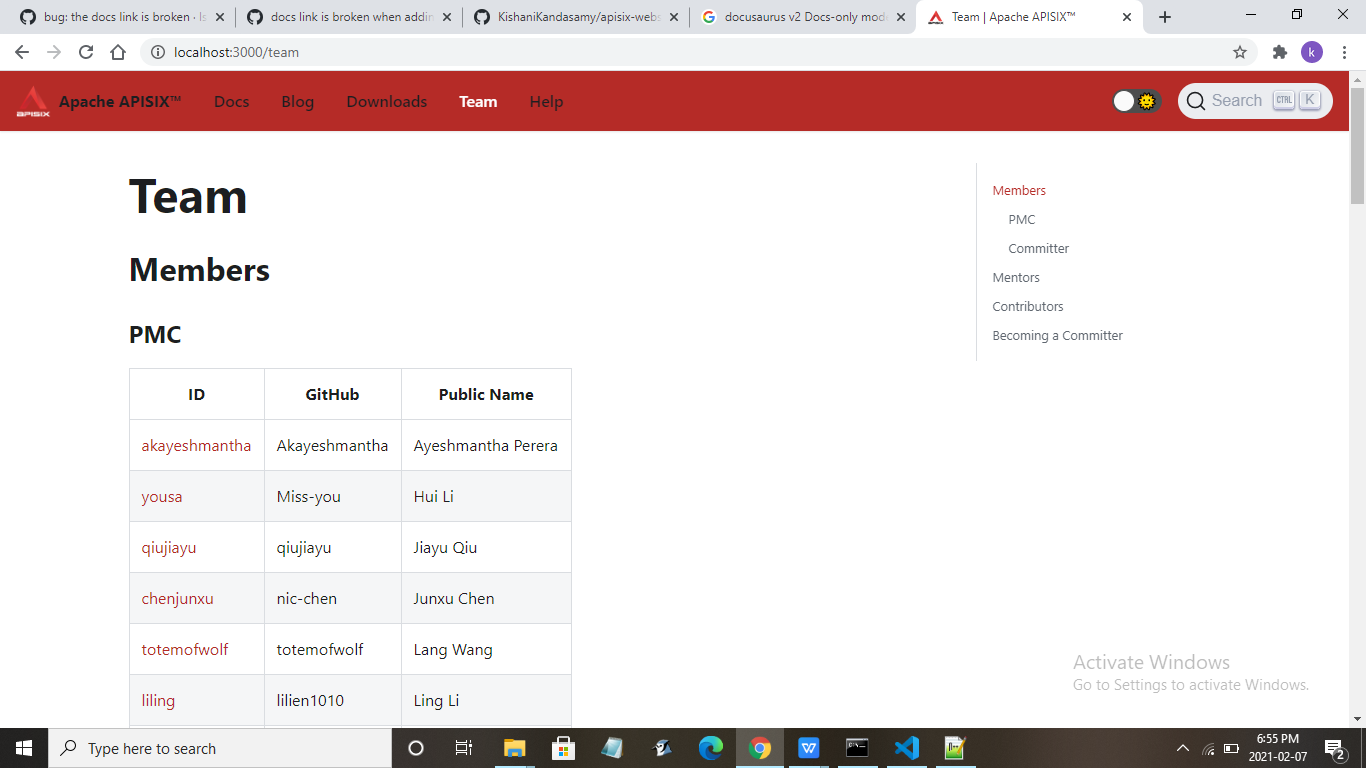
Task: Bookmark this page with the star
Action: 1240,52
